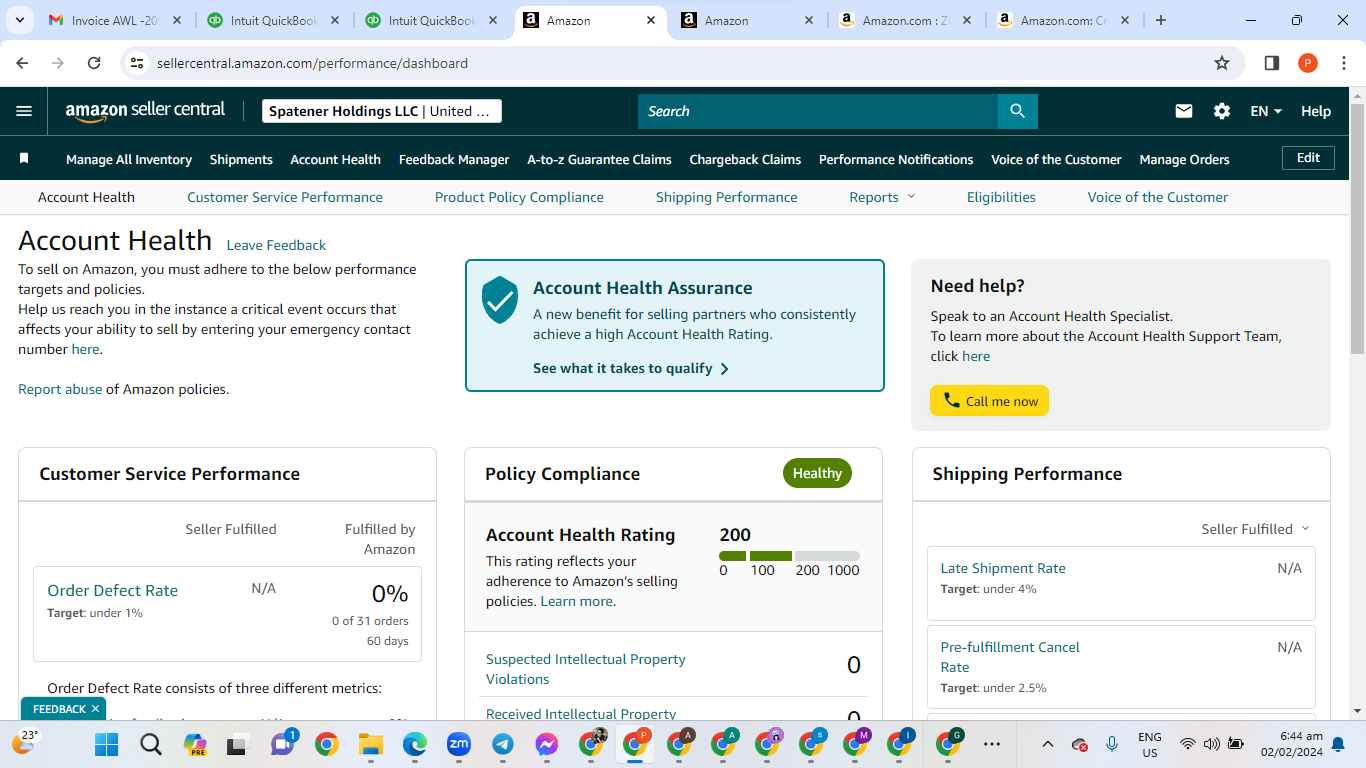This screenshot has height=768, width=1366.
Task: Switch to the first Intuit QuickBooks tab
Action: click(x=274, y=20)
